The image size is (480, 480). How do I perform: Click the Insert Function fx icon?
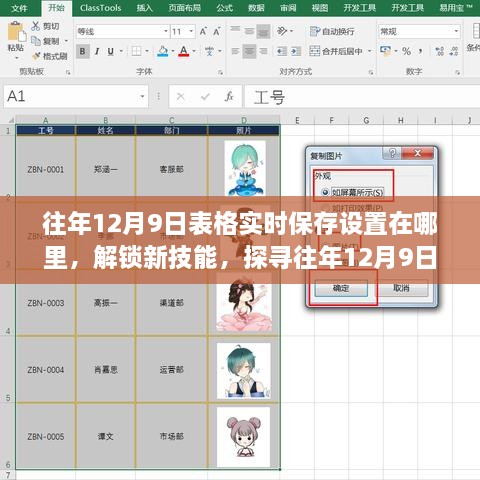point(229,97)
